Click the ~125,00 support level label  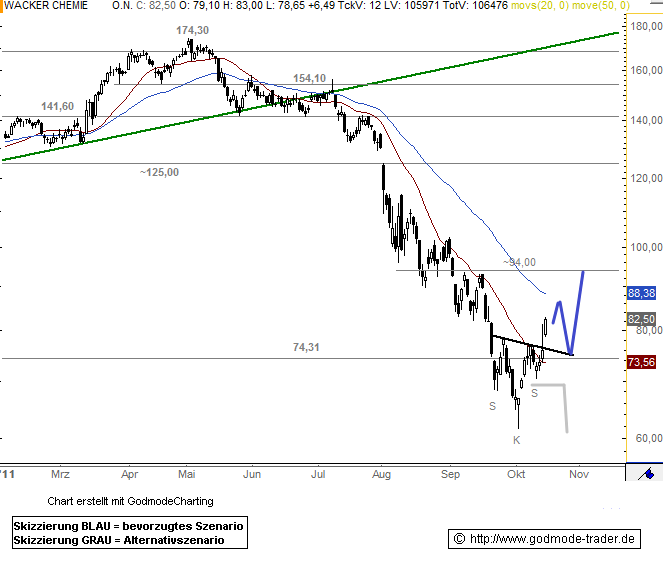click(x=159, y=172)
